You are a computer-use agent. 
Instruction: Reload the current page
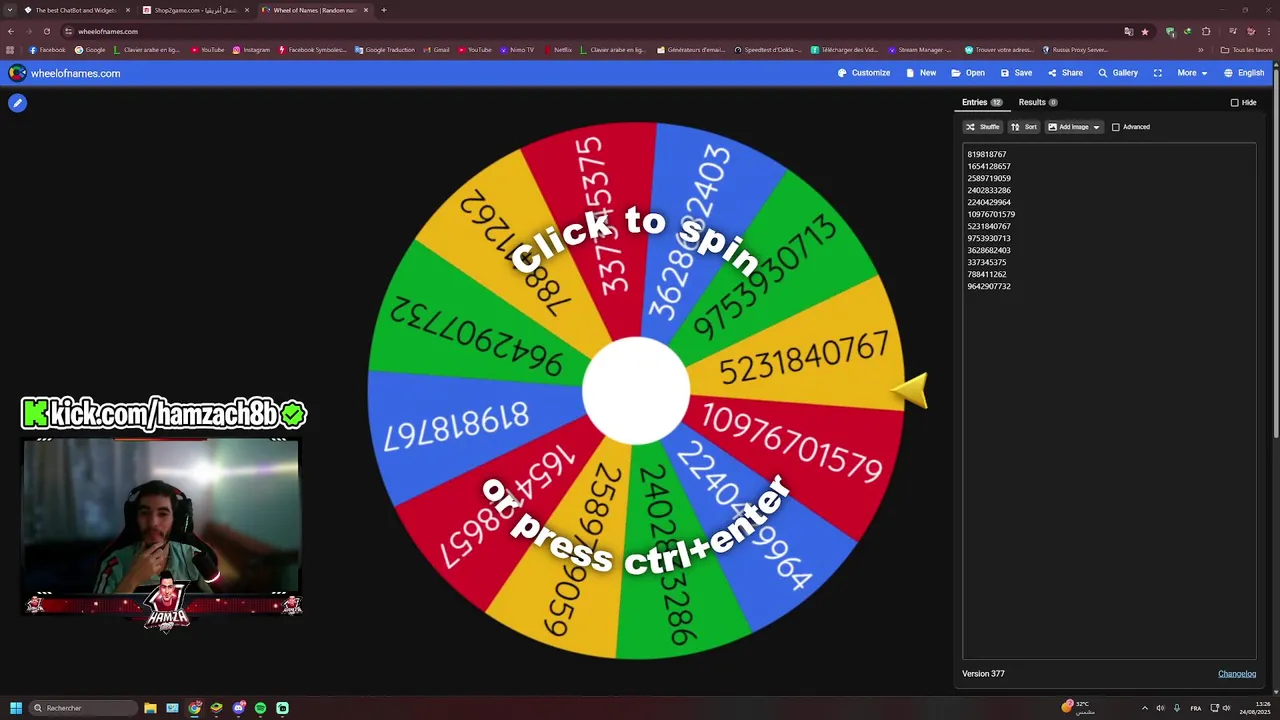click(x=46, y=31)
